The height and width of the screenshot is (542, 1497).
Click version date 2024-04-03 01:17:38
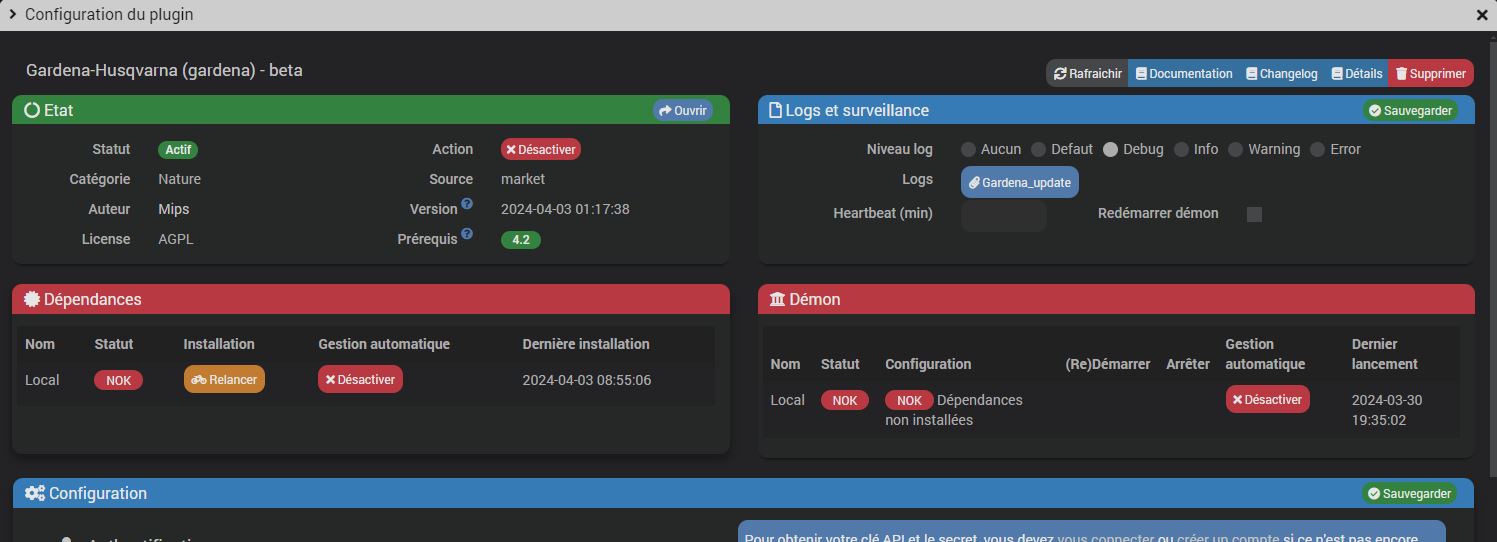click(565, 209)
